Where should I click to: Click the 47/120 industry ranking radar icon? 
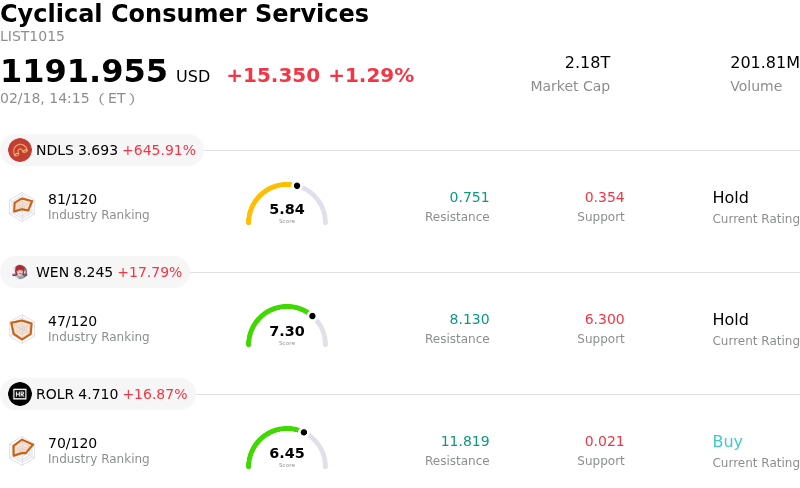(22, 328)
